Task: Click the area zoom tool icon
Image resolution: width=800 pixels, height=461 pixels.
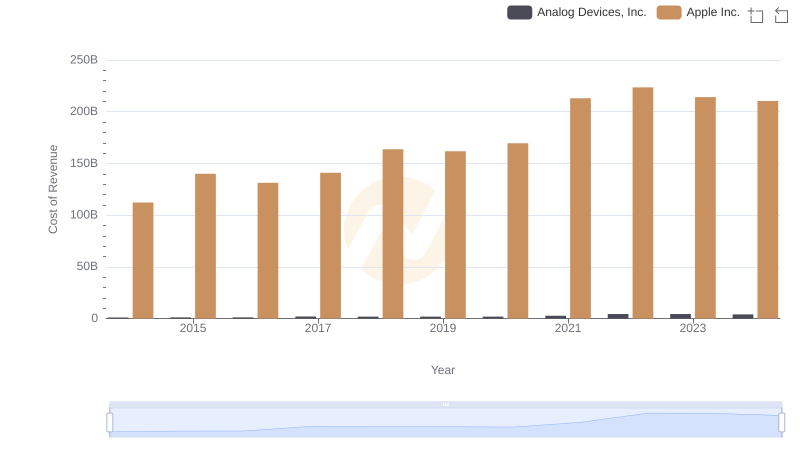Action: (x=756, y=15)
